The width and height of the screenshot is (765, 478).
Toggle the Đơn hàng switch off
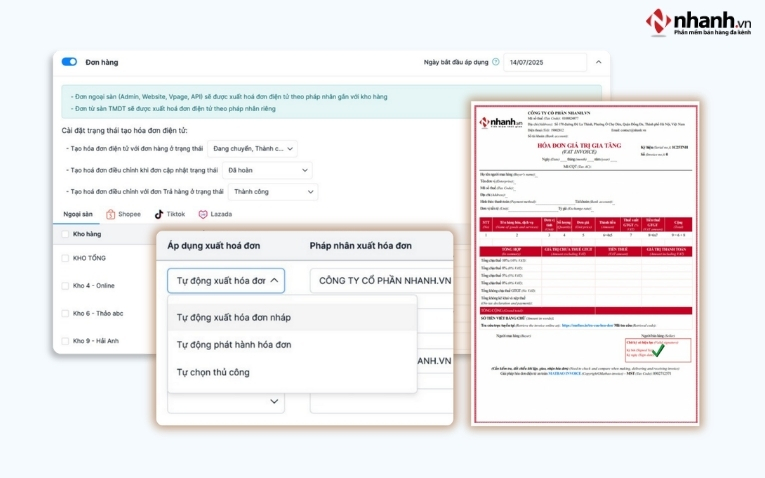click(x=69, y=62)
